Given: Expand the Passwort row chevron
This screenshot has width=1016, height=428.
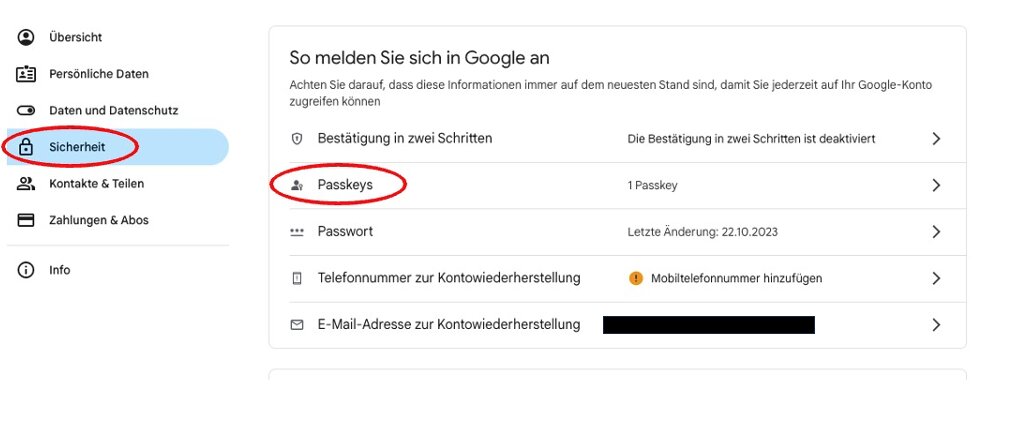Looking at the screenshot, I should coord(936,232).
